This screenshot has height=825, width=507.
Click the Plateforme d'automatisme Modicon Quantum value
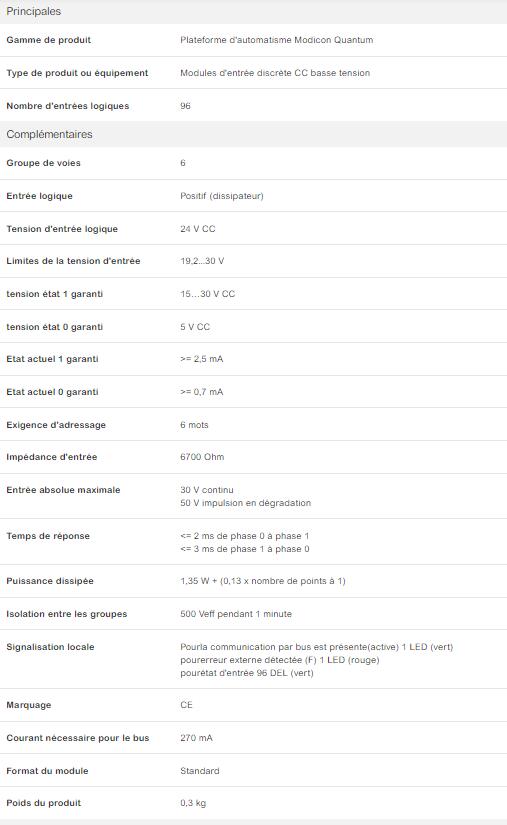(277, 40)
